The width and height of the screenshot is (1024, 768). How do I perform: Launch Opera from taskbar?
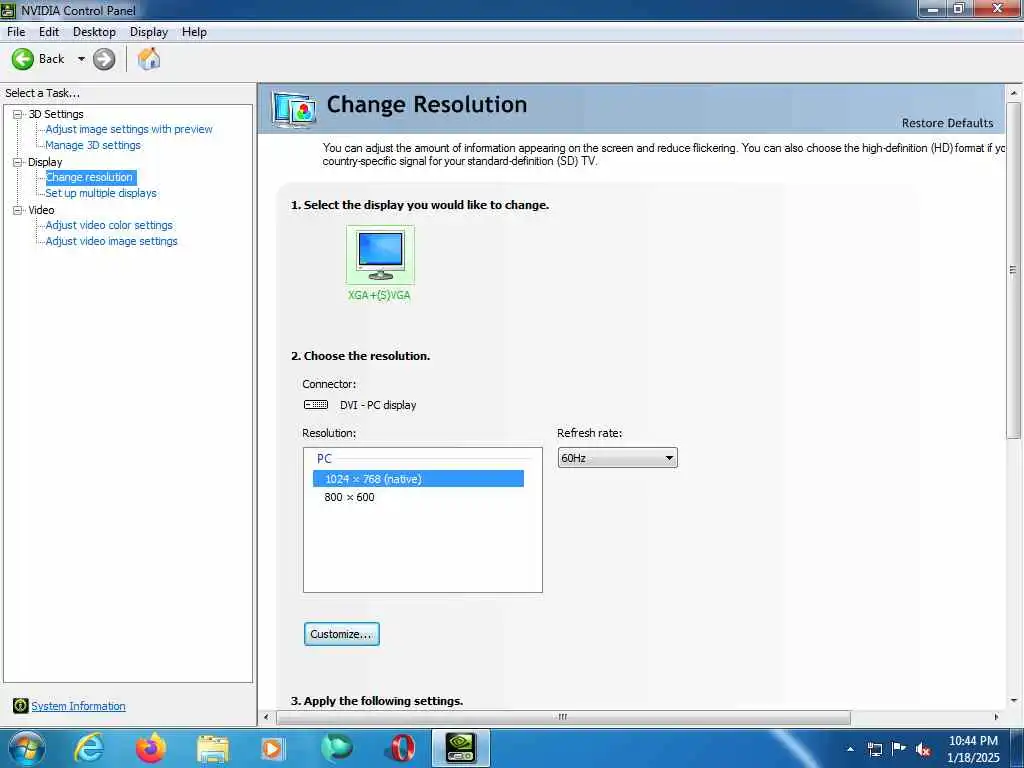coord(403,748)
